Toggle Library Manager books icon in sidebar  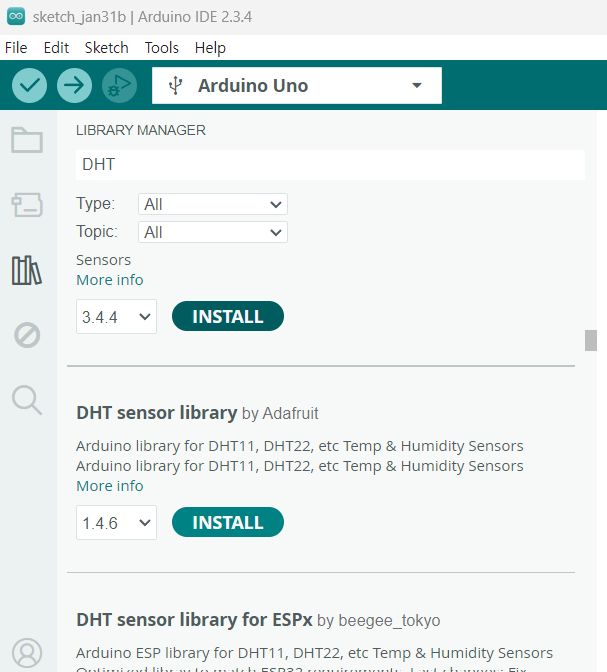click(x=27, y=270)
